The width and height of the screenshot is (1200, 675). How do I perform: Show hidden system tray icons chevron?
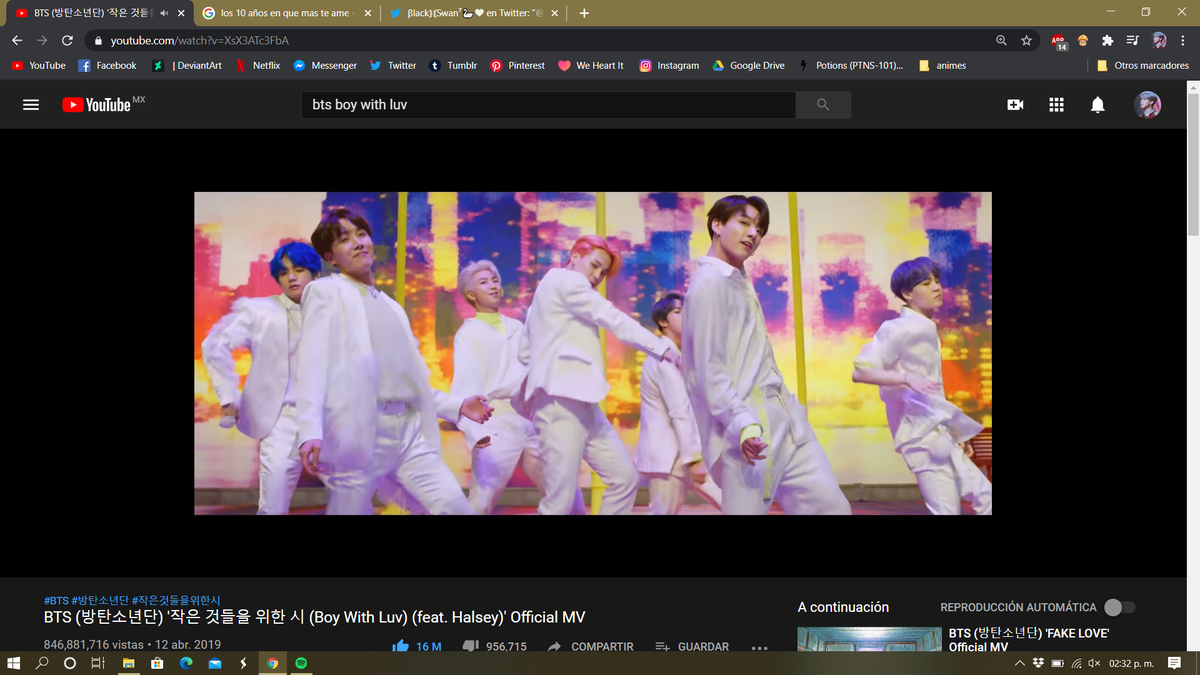pyautogui.click(x=1020, y=663)
